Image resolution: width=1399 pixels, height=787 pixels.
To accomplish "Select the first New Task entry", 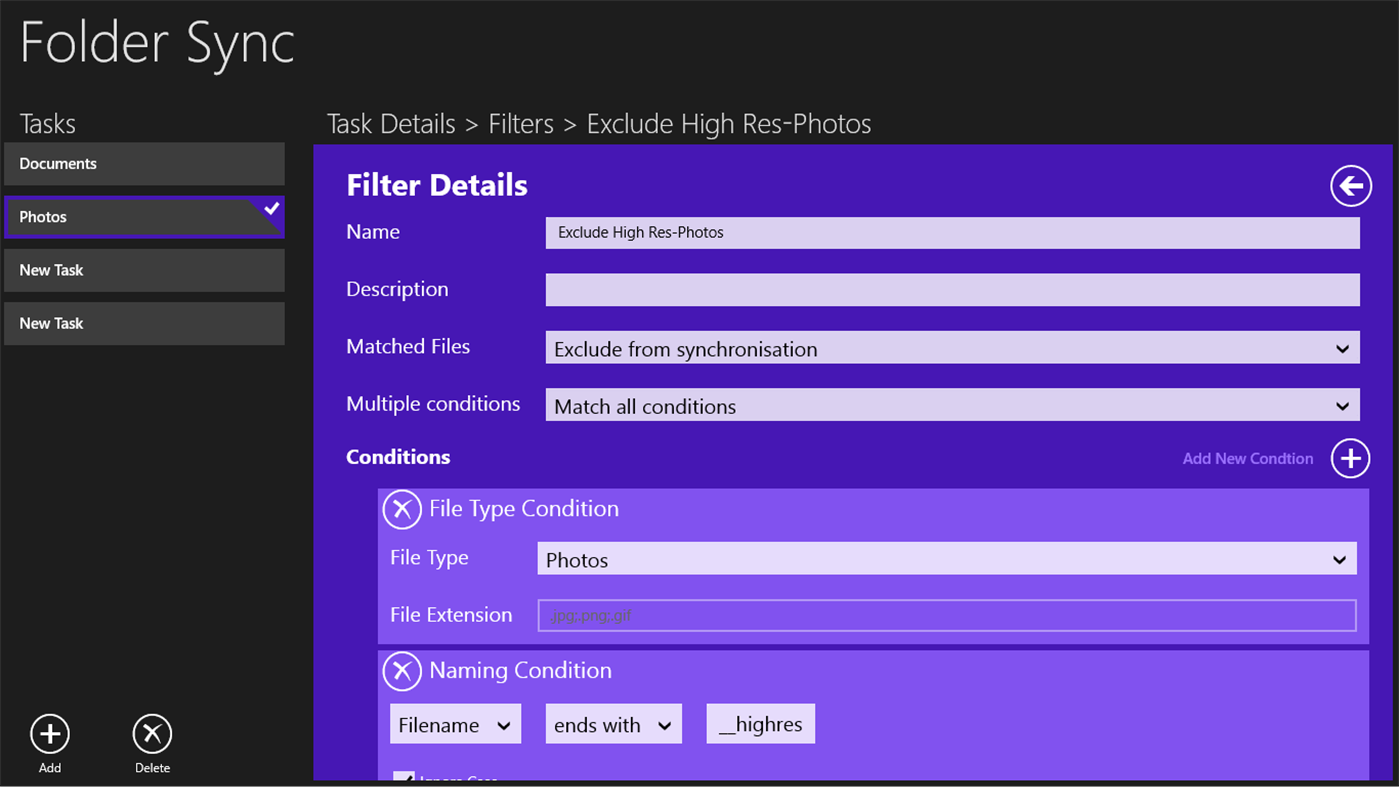I will [144, 269].
